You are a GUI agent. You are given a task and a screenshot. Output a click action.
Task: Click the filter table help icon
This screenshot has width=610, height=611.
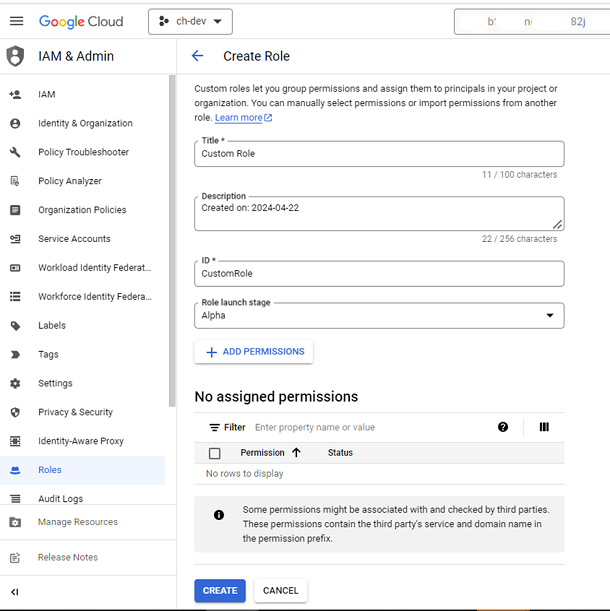point(503,427)
